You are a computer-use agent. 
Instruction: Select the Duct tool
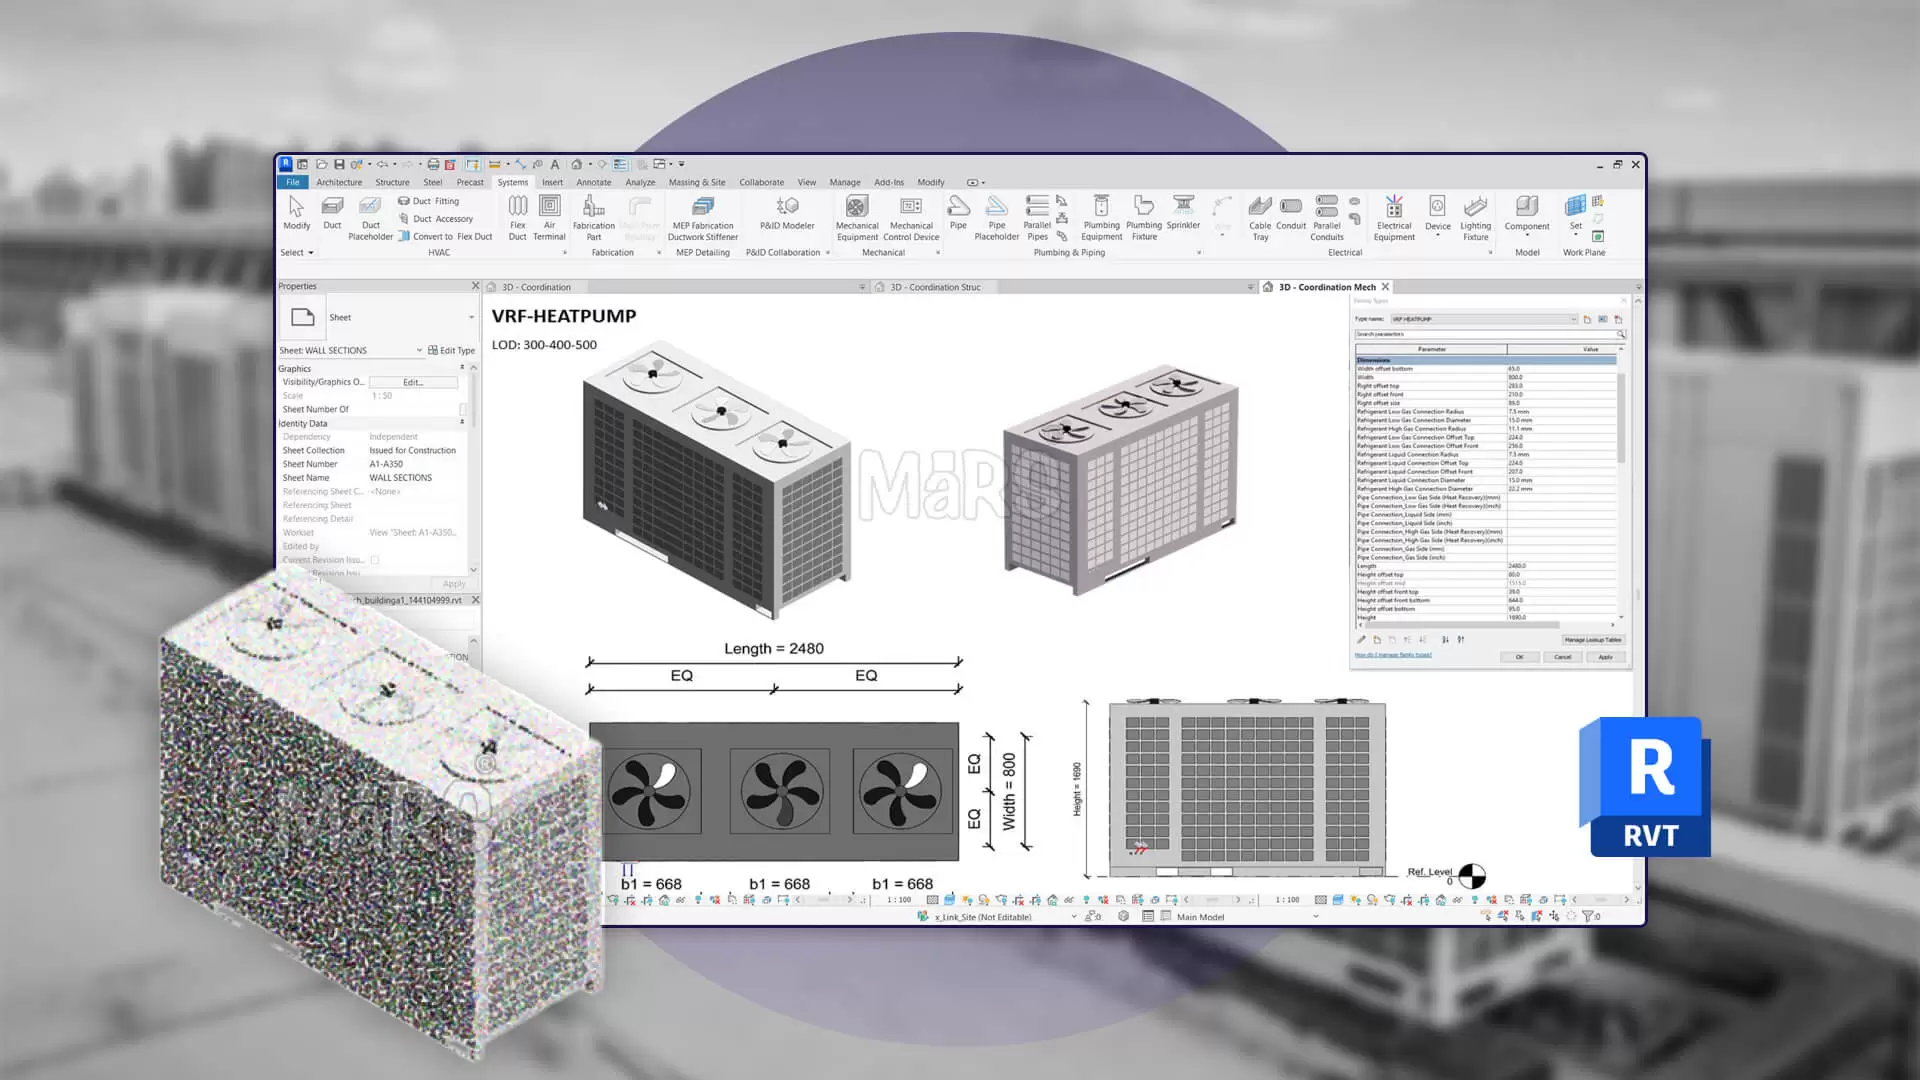pyautogui.click(x=332, y=213)
